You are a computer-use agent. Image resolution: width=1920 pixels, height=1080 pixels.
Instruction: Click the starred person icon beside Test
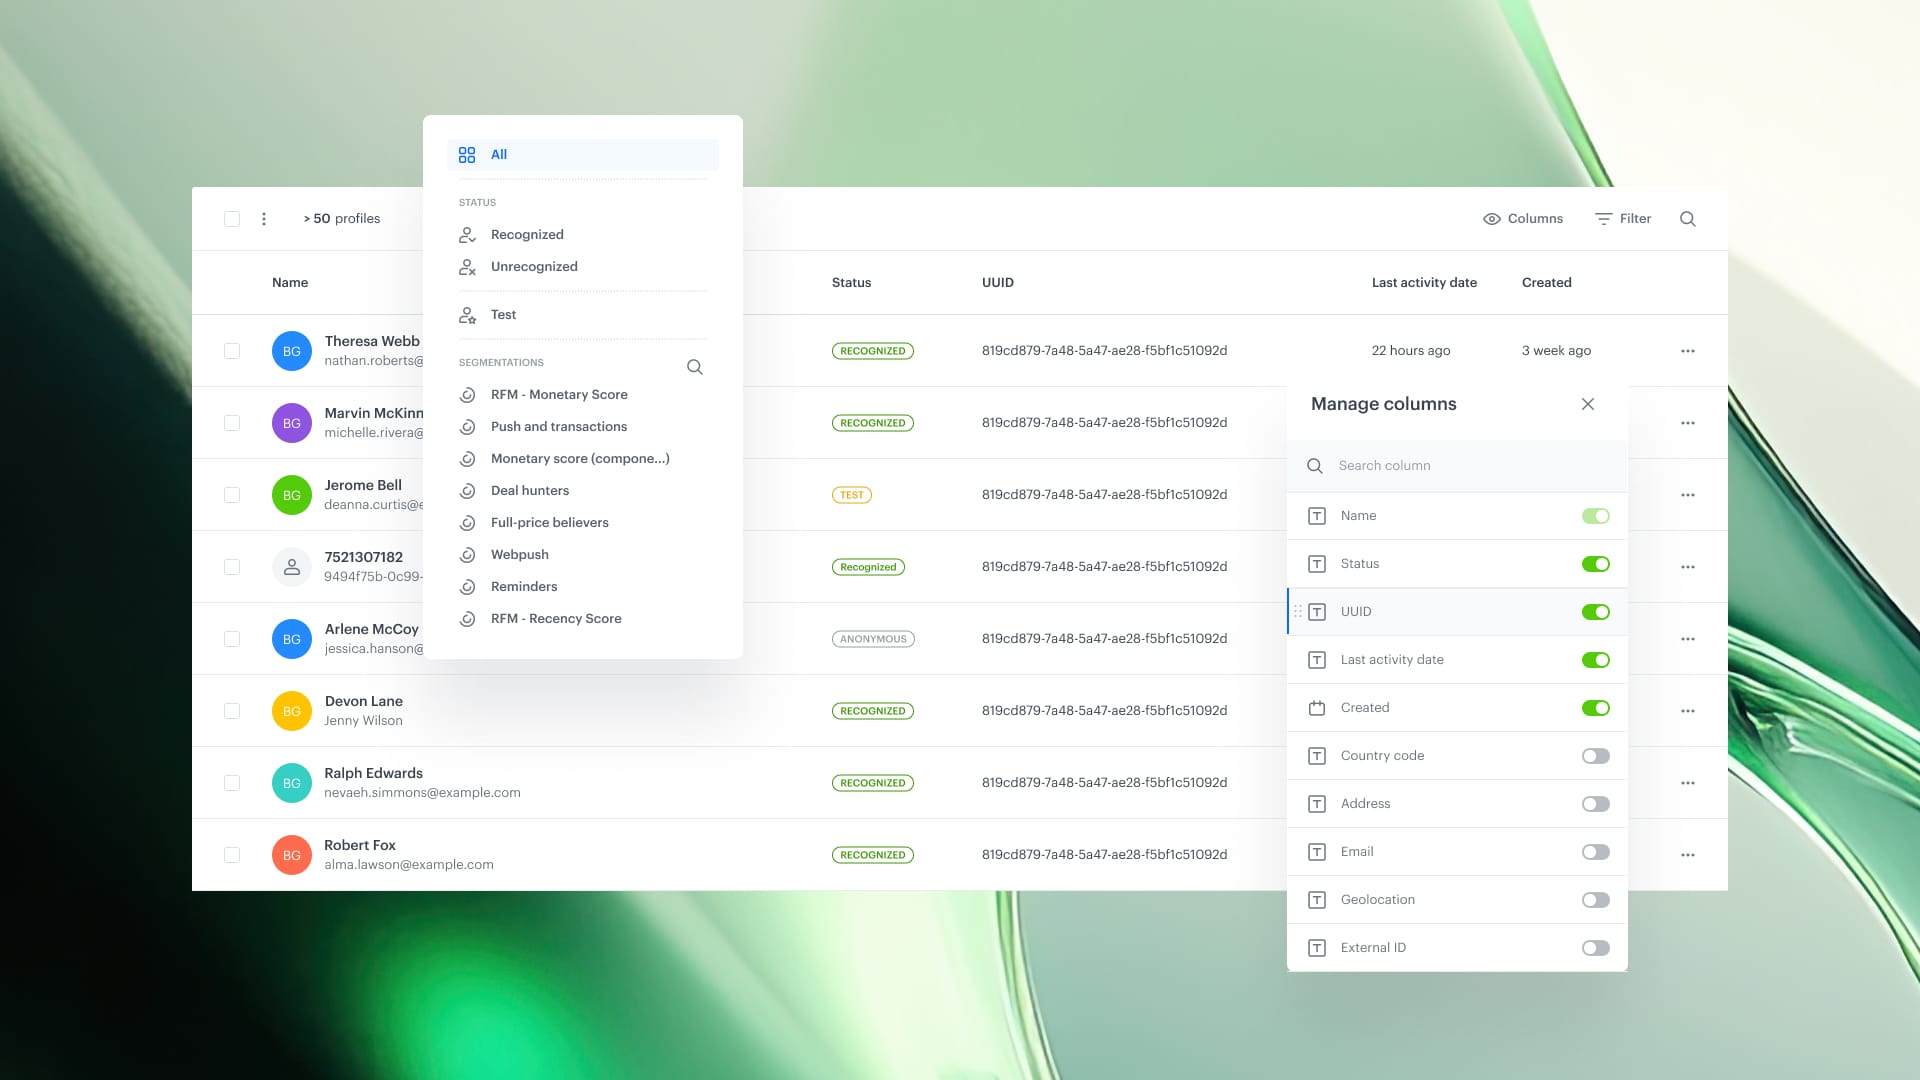(x=467, y=314)
